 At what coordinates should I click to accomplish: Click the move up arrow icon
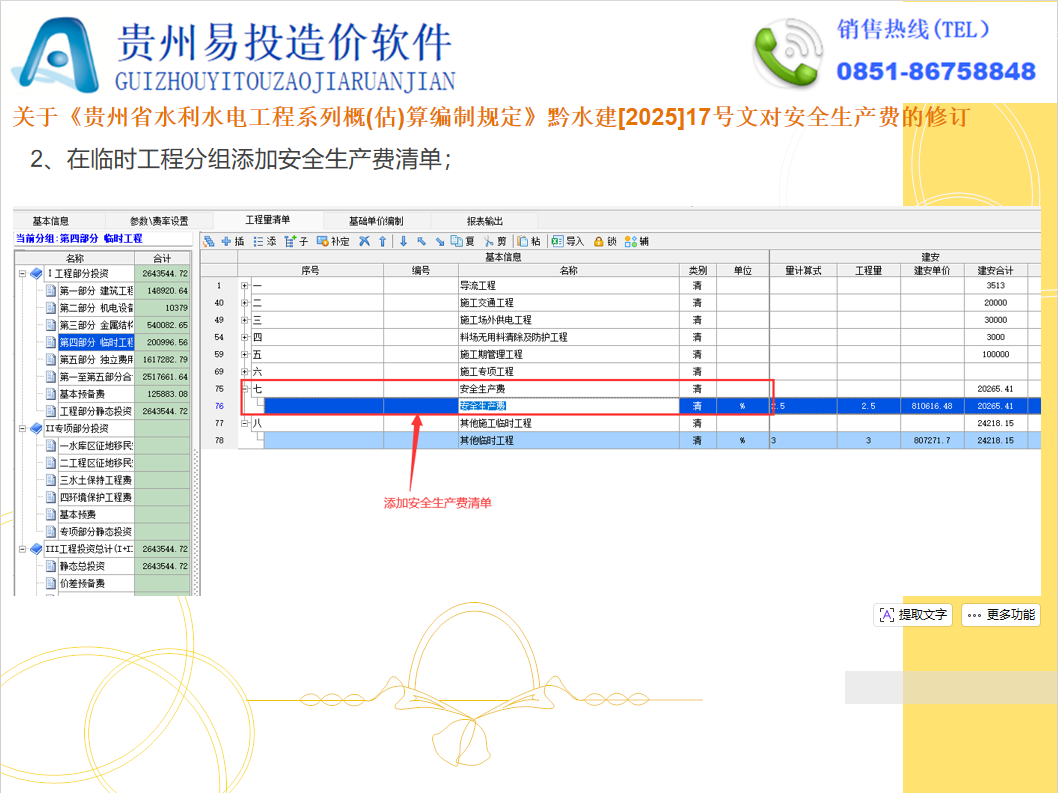point(382,241)
